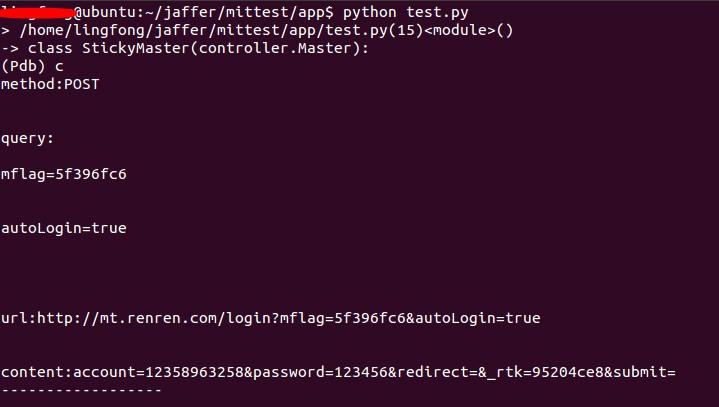Click the (Pdb) debugger prompt
The height and width of the screenshot is (407, 719).
click(x=22, y=66)
